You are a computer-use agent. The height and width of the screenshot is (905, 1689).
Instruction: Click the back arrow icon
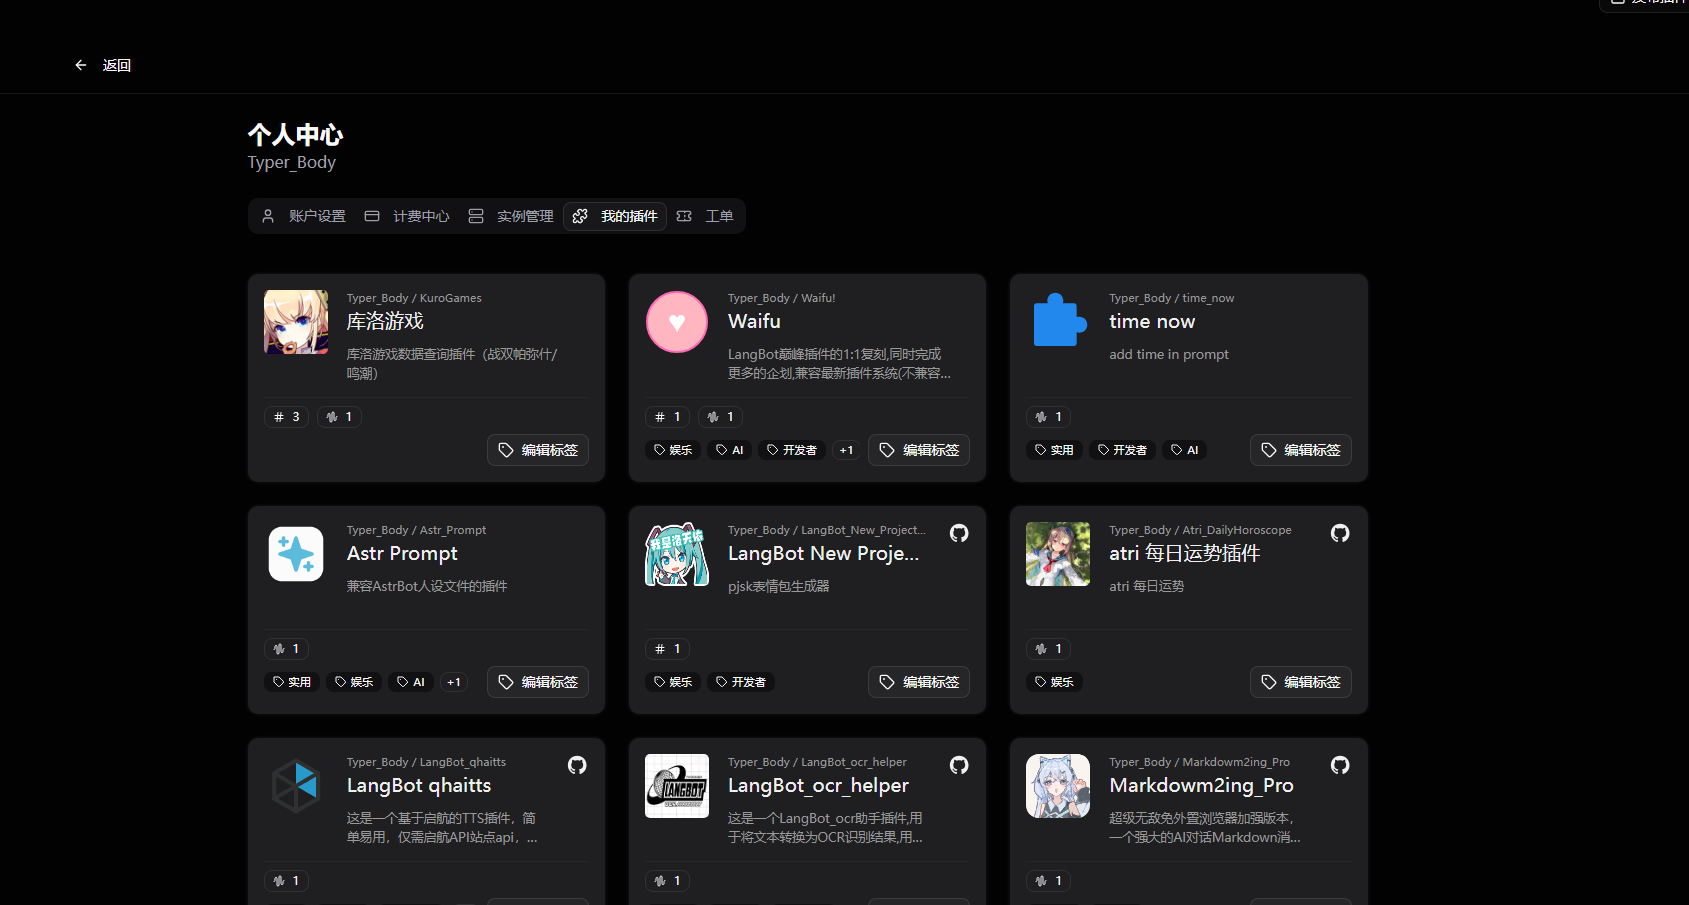[x=81, y=65]
